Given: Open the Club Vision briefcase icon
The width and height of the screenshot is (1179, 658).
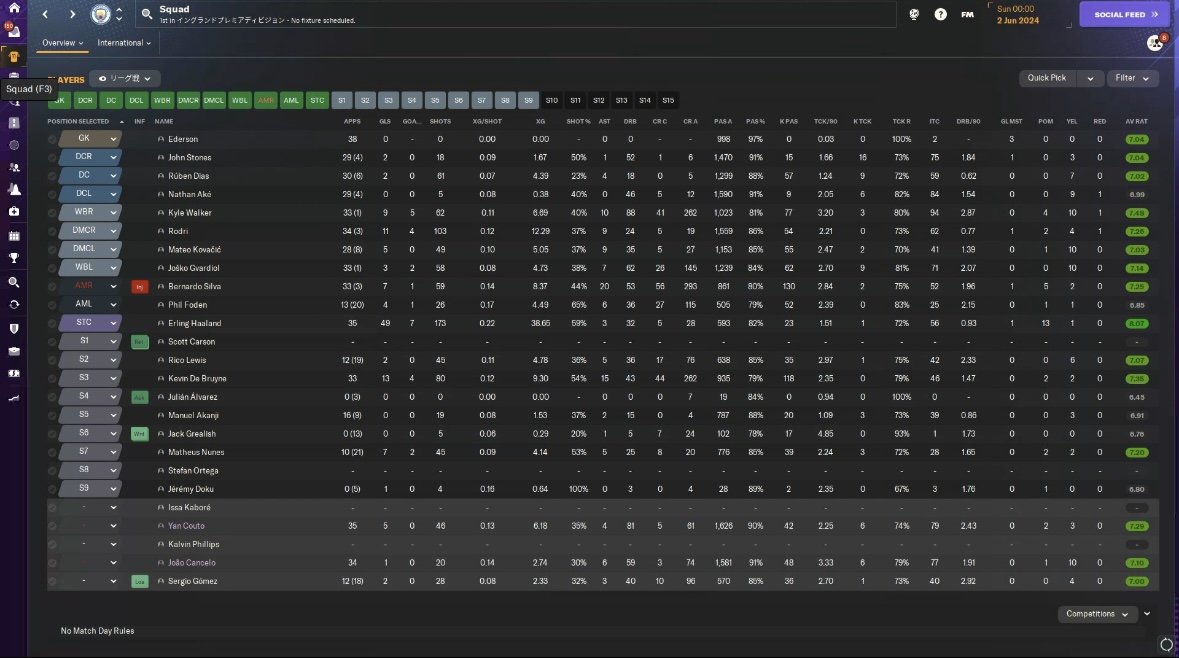Looking at the screenshot, I should [14, 351].
